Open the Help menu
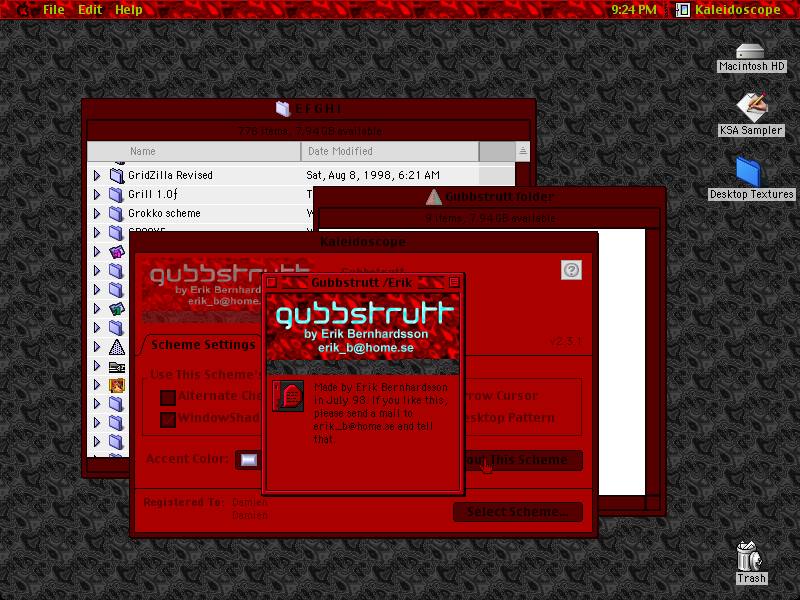 click(129, 9)
